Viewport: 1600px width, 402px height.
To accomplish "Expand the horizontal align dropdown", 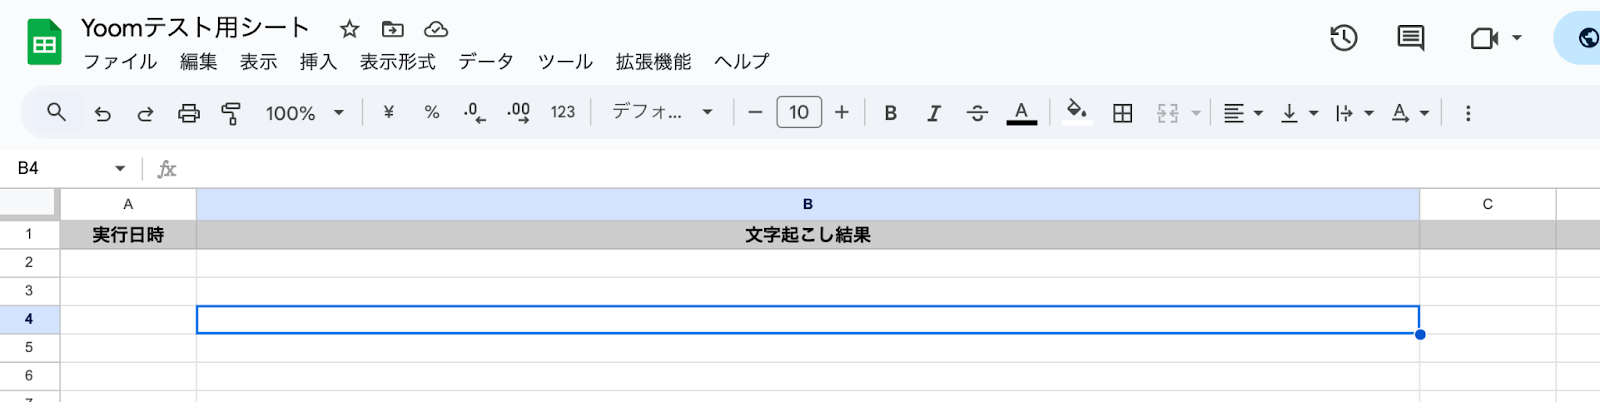I will click(x=1243, y=113).
